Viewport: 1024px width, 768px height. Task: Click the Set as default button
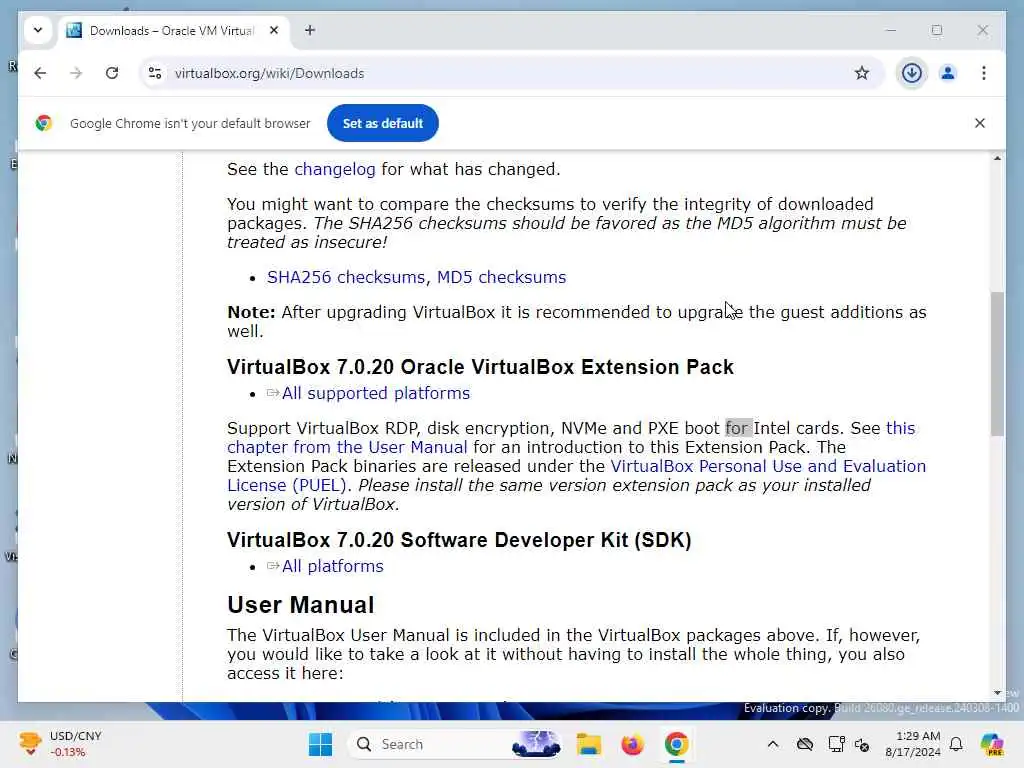[383, 123]
